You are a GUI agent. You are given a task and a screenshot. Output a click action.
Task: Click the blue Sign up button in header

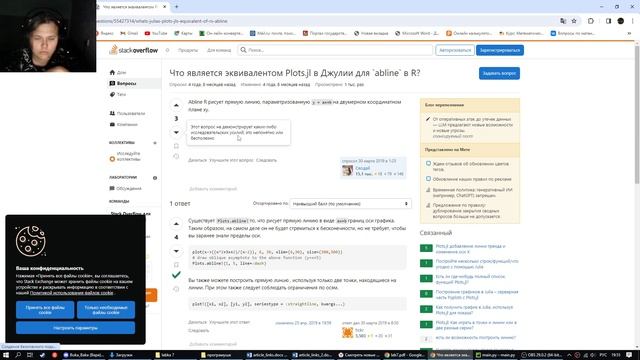500,50
